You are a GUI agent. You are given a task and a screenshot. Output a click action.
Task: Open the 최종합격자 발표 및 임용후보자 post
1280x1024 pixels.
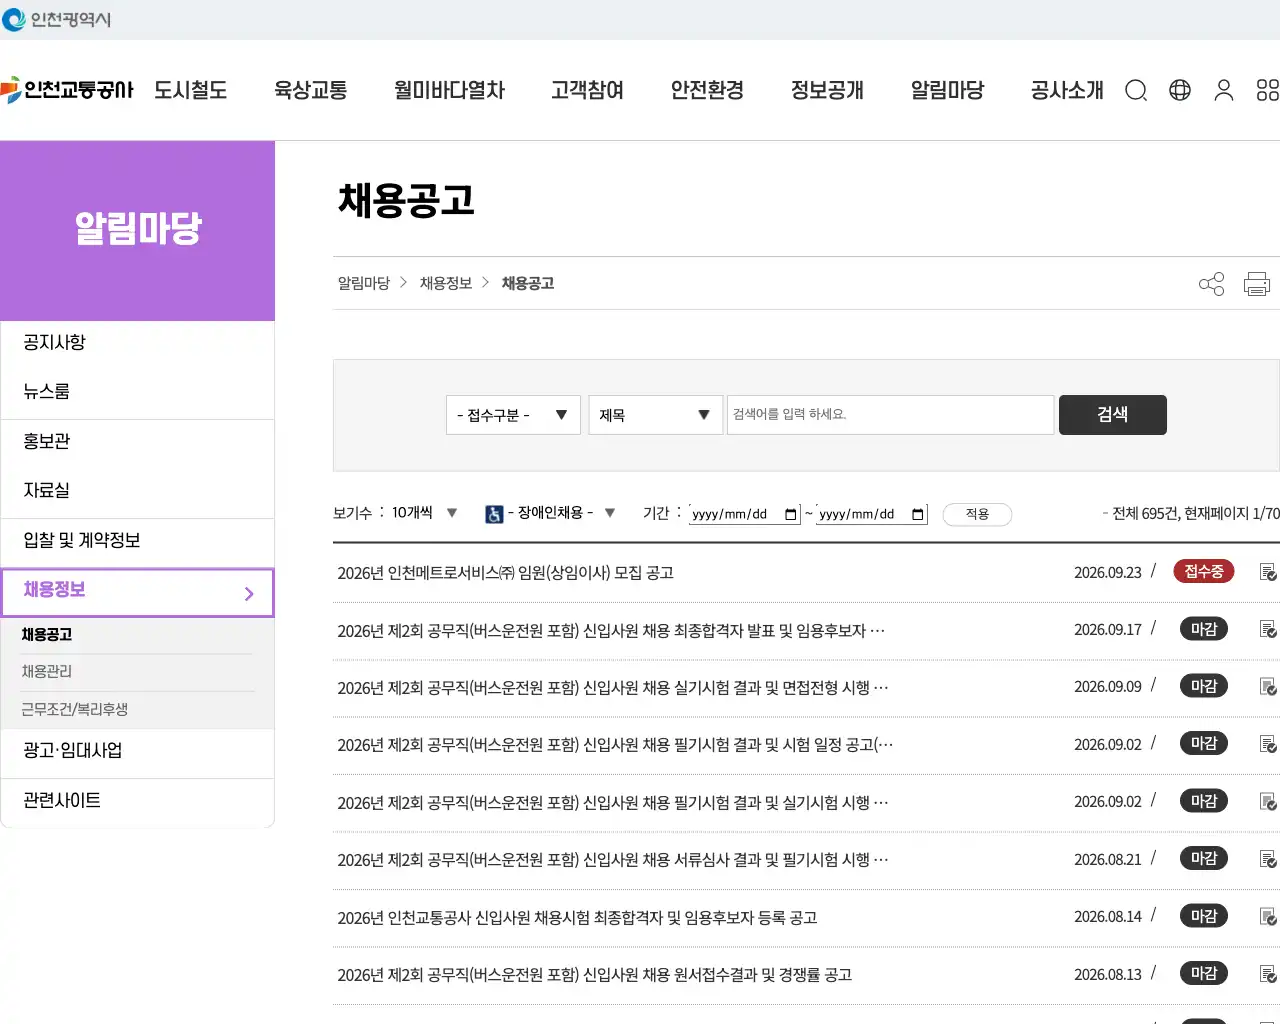pyautogui.click(x=611, y=630)
